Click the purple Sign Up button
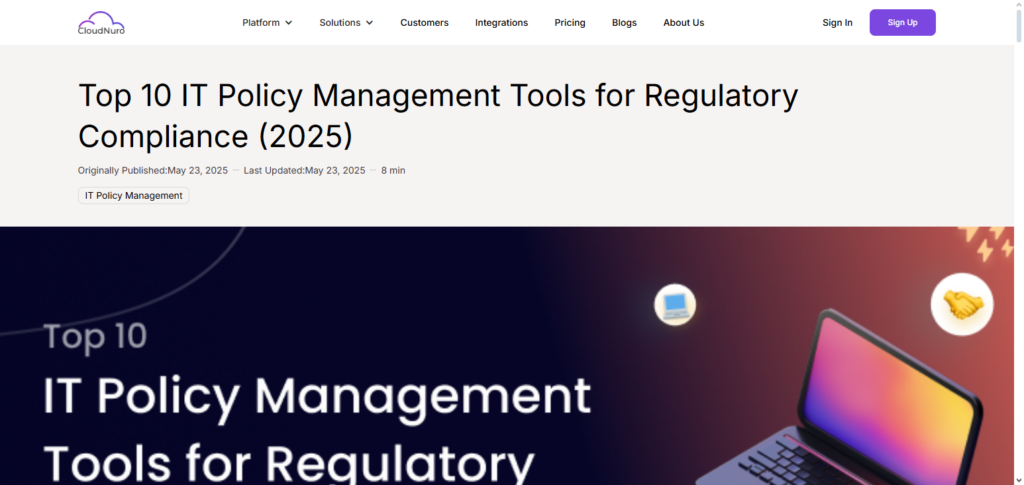 (903, 23)
